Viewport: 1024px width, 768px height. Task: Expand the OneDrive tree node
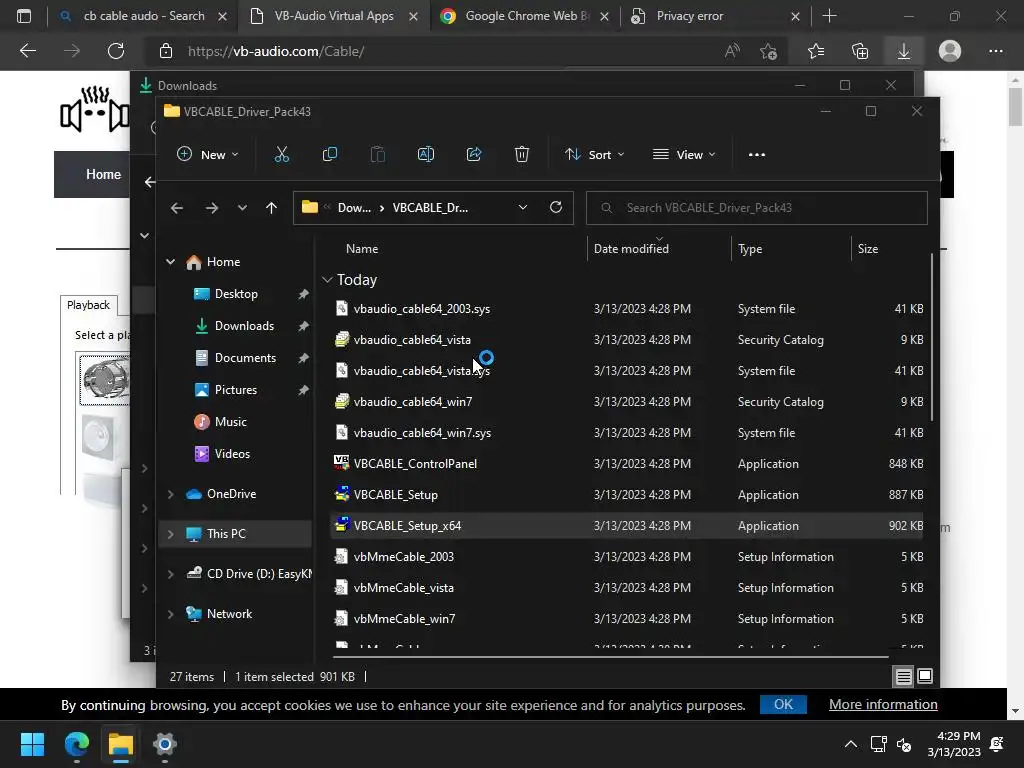coord(170,494)
